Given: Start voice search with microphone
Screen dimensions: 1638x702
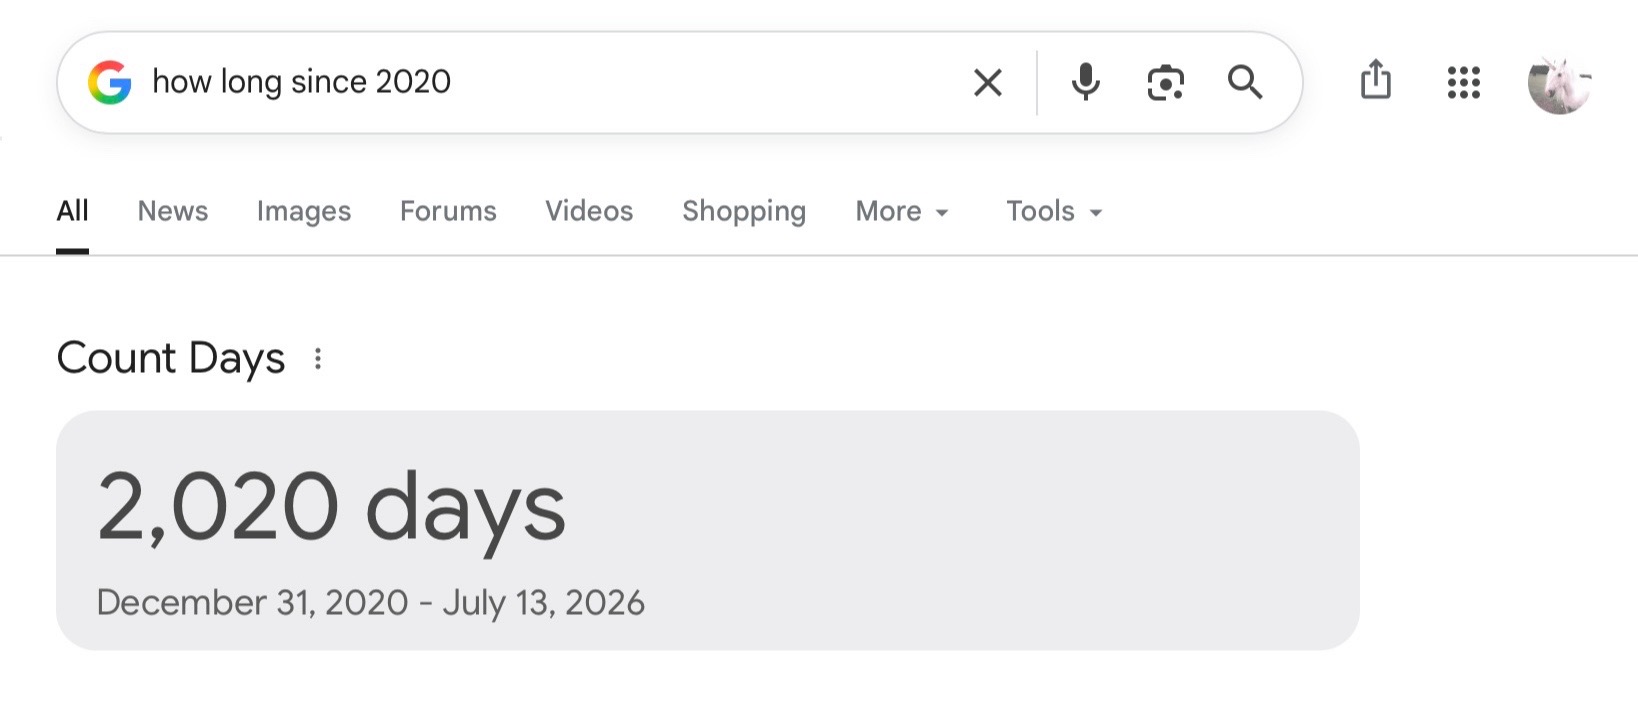Looking at the screenshot, I should tap(1086, 82).
